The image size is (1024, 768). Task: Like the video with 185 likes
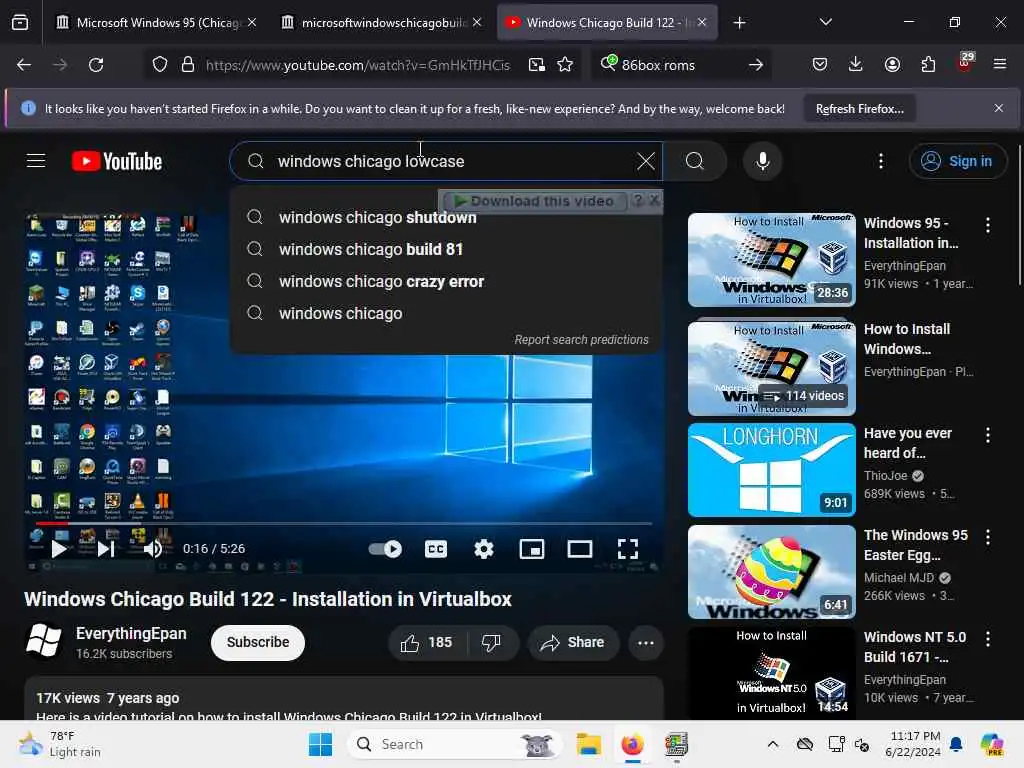point(427,643)
